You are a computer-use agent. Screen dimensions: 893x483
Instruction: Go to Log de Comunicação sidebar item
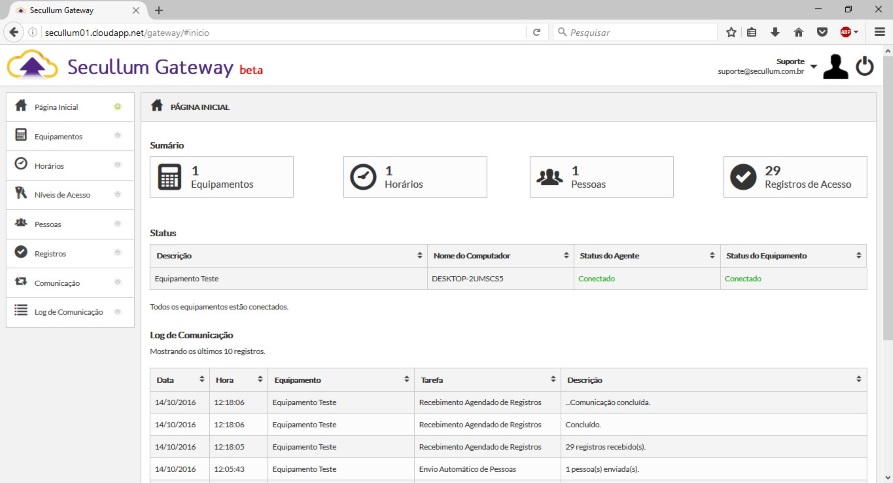click(68, 312)
